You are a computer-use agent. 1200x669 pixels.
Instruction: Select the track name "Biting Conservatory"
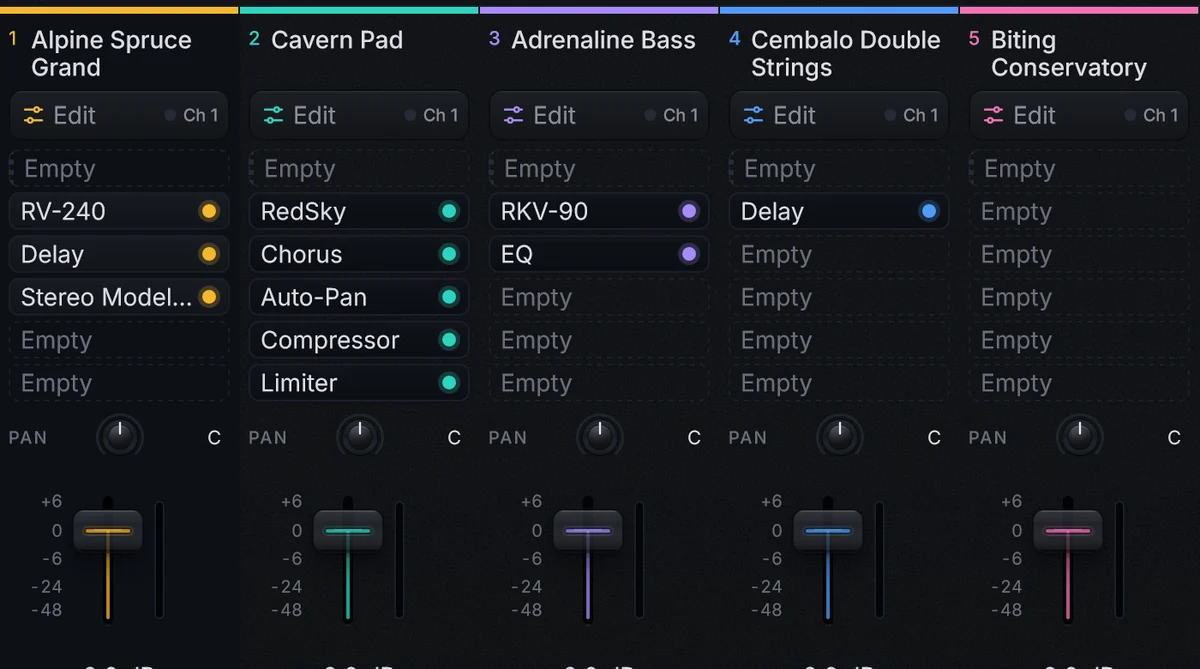tap(1069, 54)
